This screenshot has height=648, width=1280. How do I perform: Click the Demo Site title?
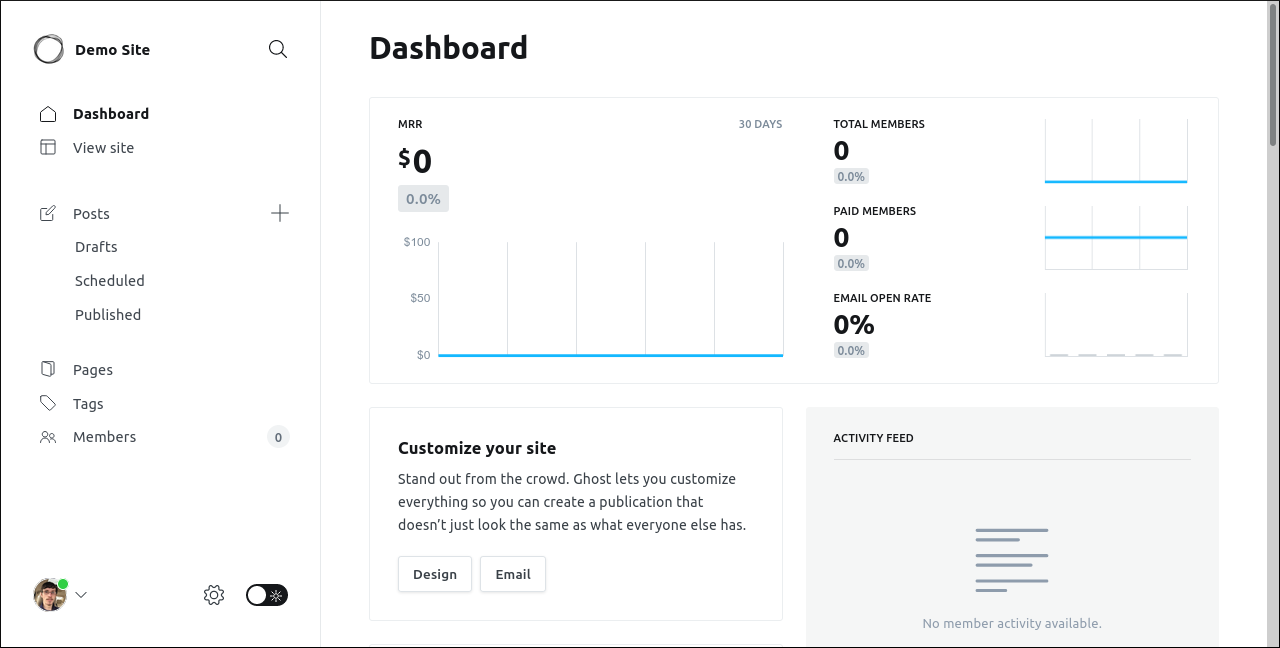(112, 50)
